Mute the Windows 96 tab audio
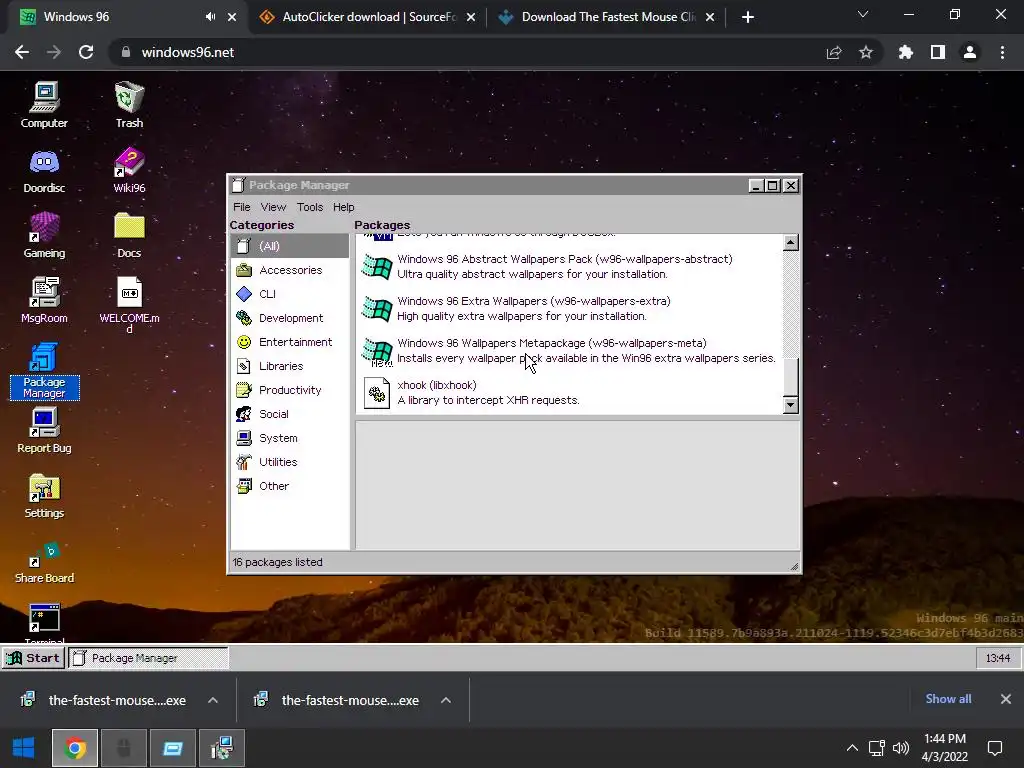The height and width of the screenshot is (768, 1024). 210,17
